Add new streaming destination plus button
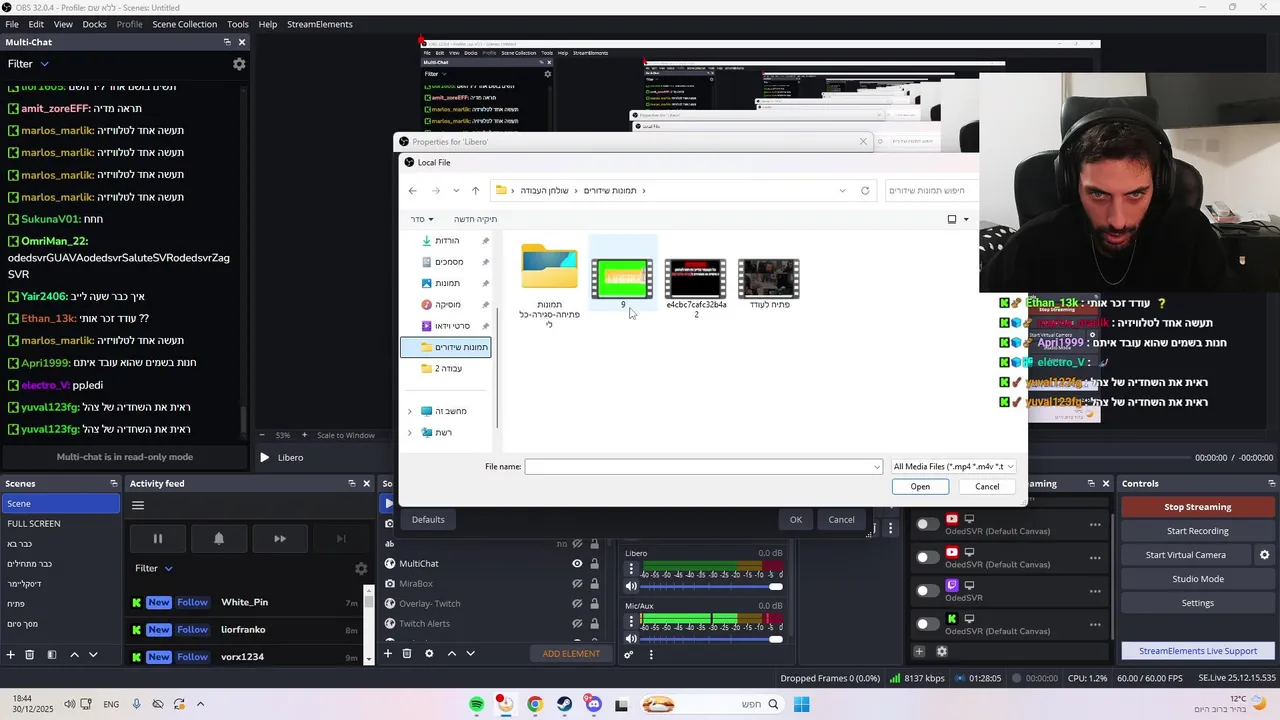 919,652
